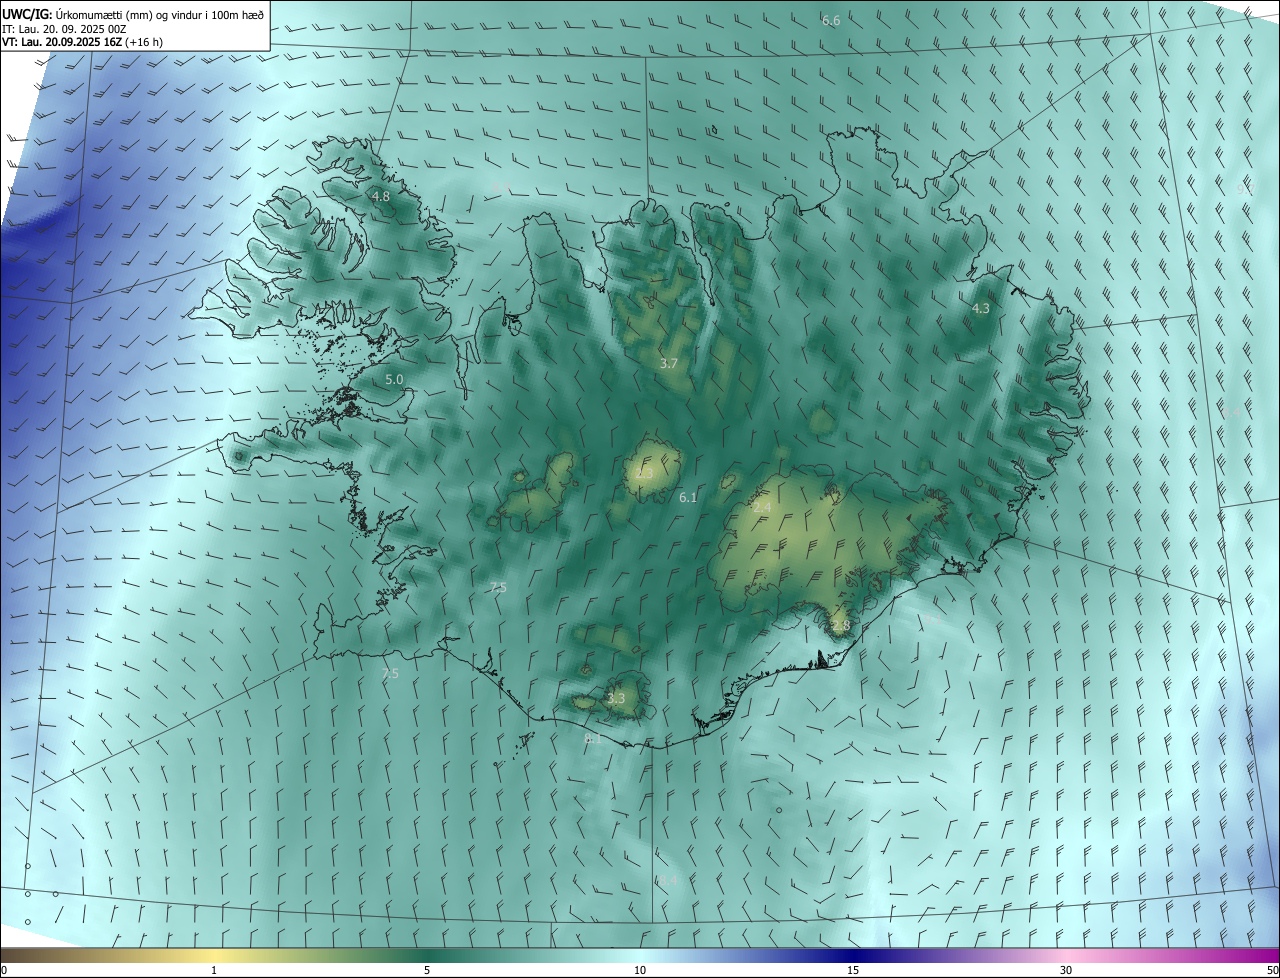Click the title text 'Úrkomumætti (mm) og vindur í 100m hæð'
The height and width of the screenshot is (978, 1280).
click(159, 14)
